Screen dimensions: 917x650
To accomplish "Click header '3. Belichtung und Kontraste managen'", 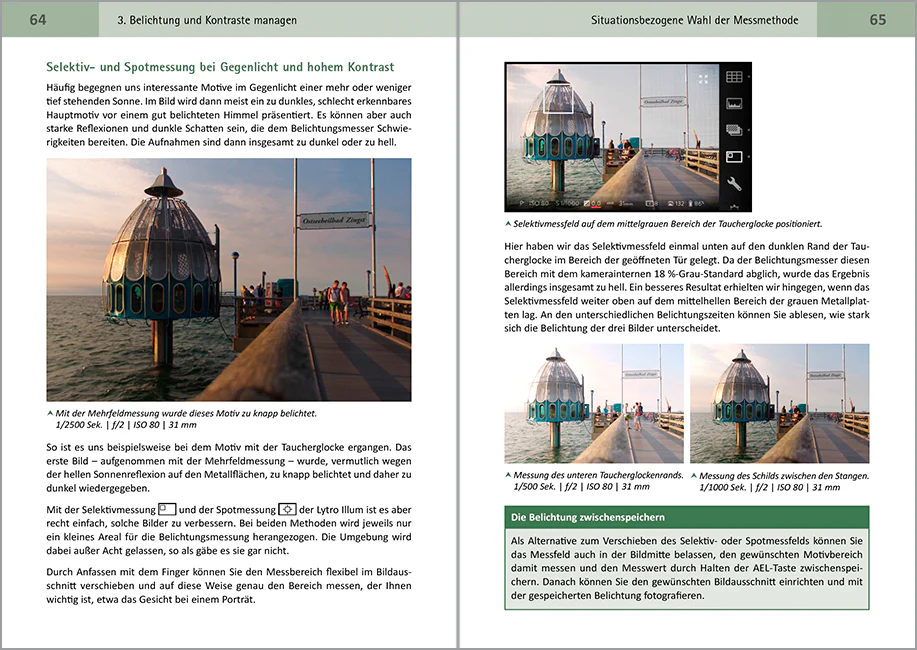I will coord(207,20).
